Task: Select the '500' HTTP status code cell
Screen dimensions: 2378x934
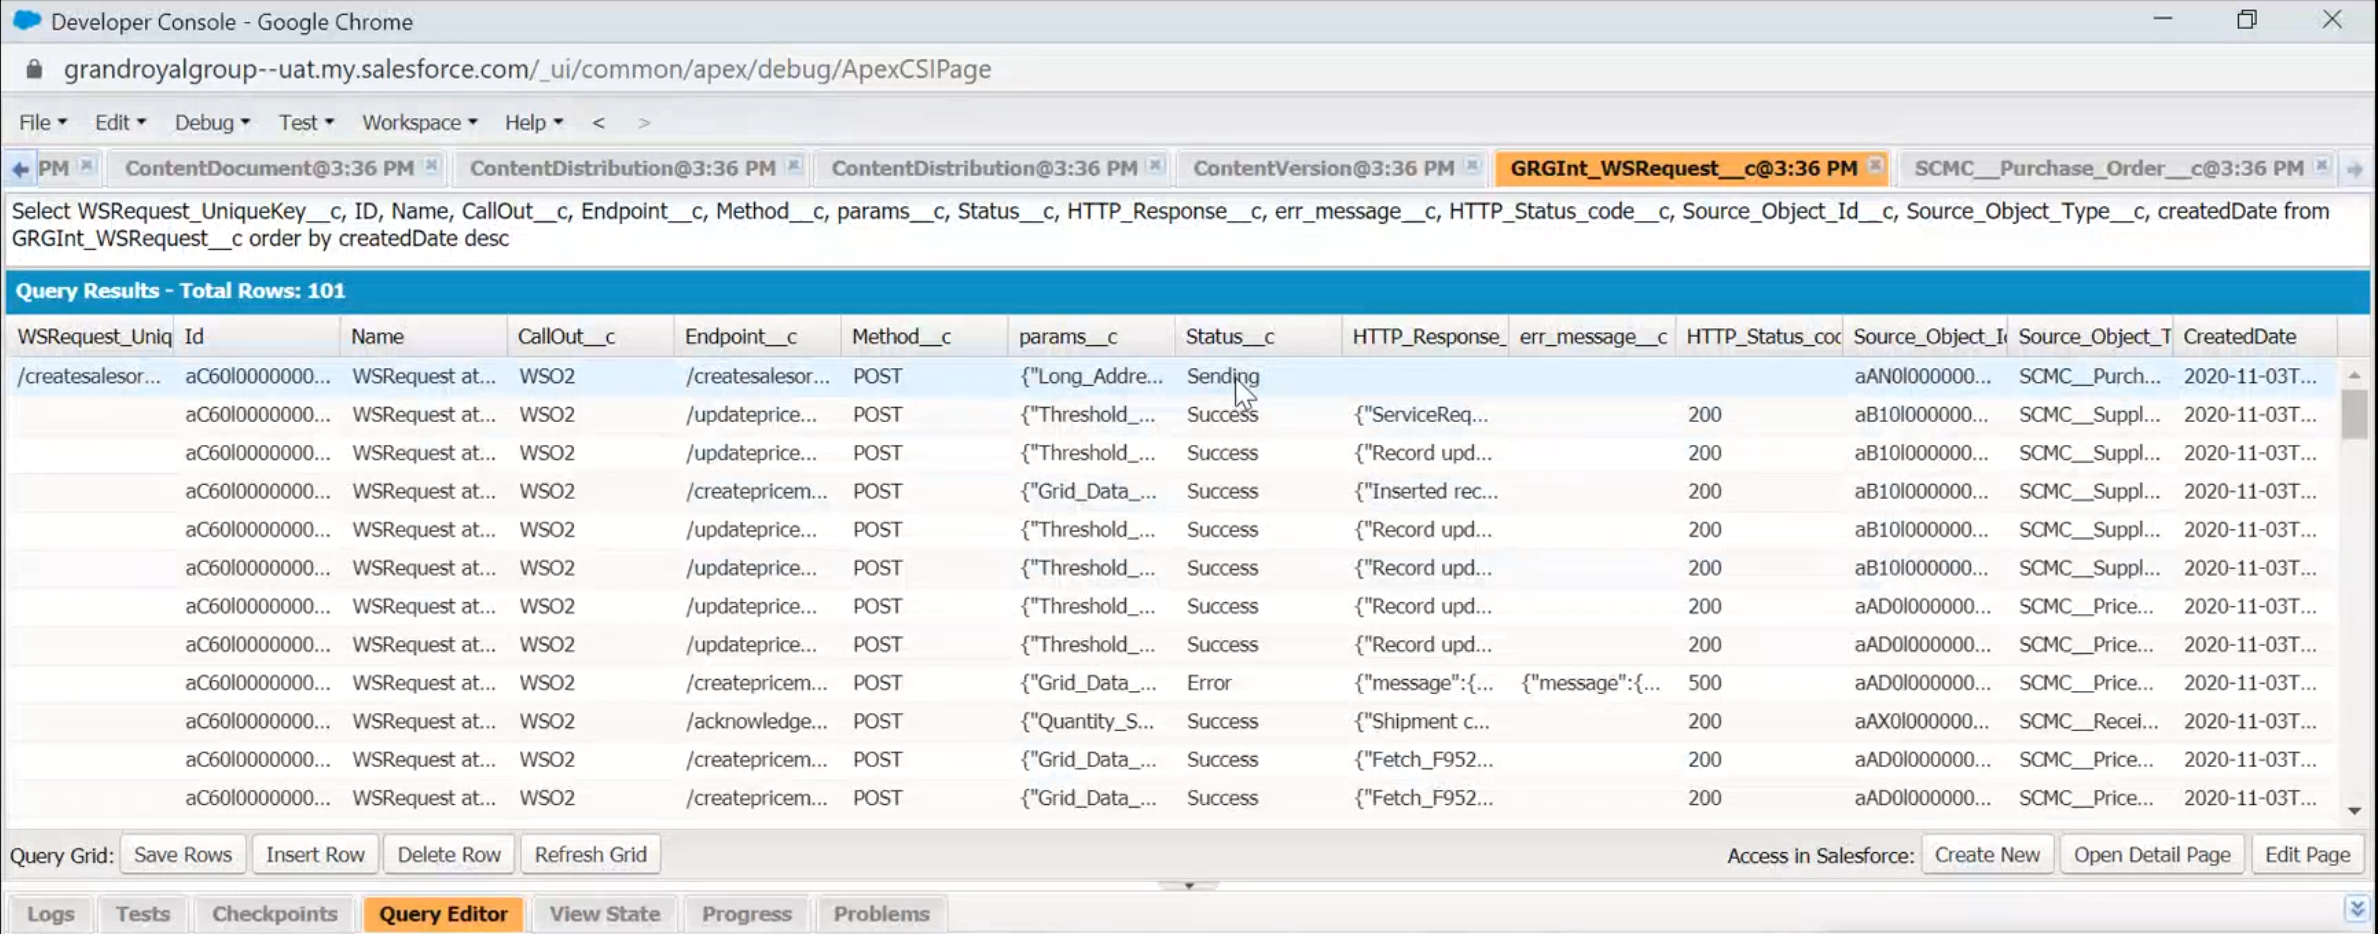Action: point(1759,683)
